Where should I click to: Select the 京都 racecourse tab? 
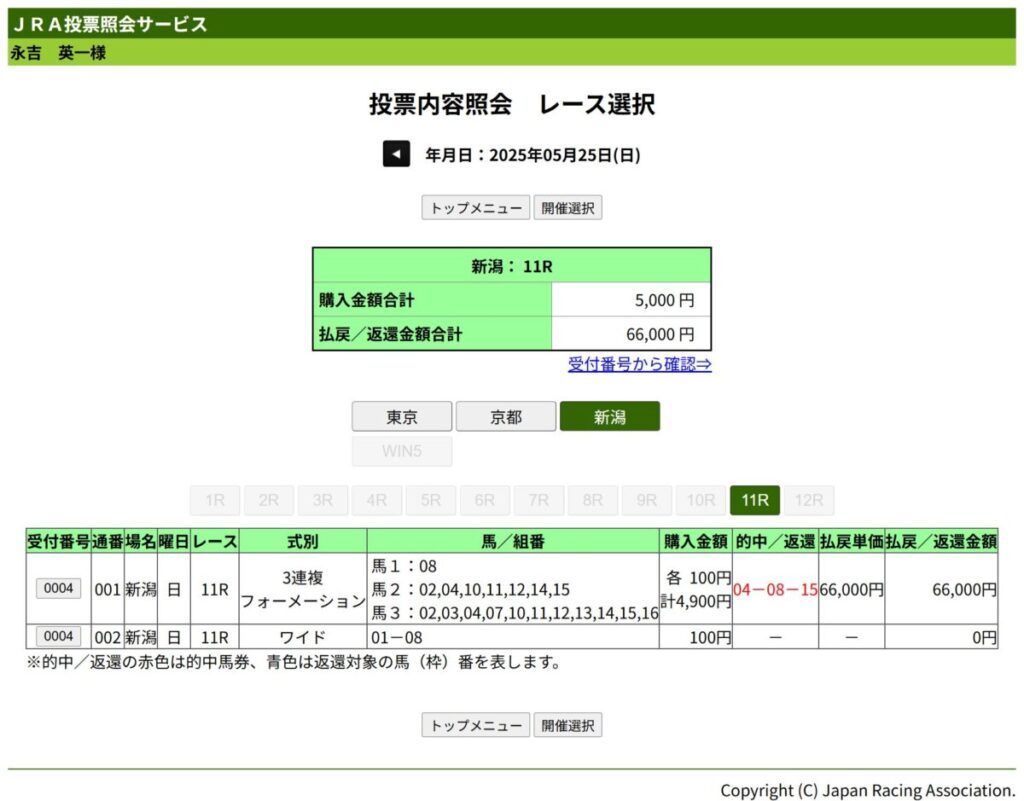pos(506,417)
